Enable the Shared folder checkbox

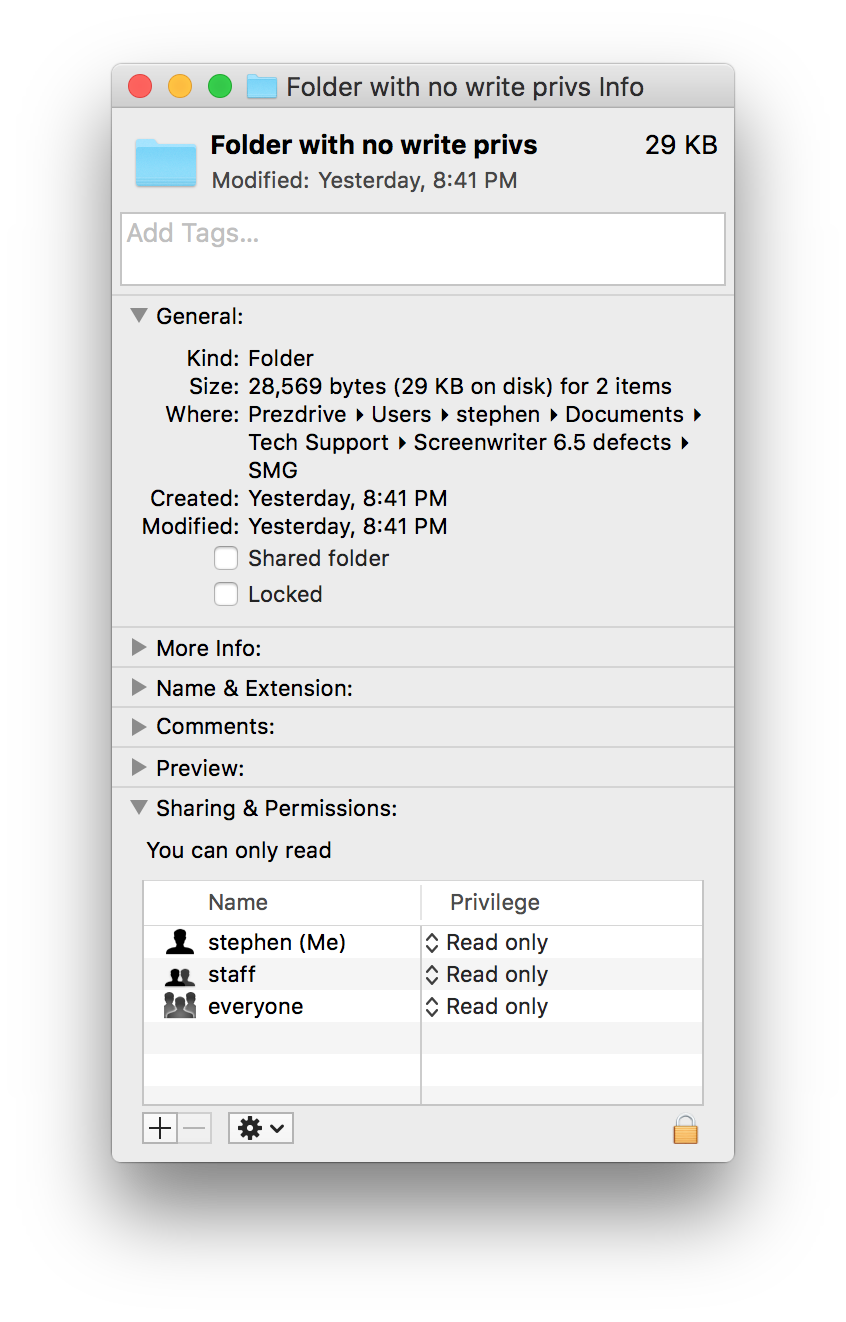pos(226,558)
